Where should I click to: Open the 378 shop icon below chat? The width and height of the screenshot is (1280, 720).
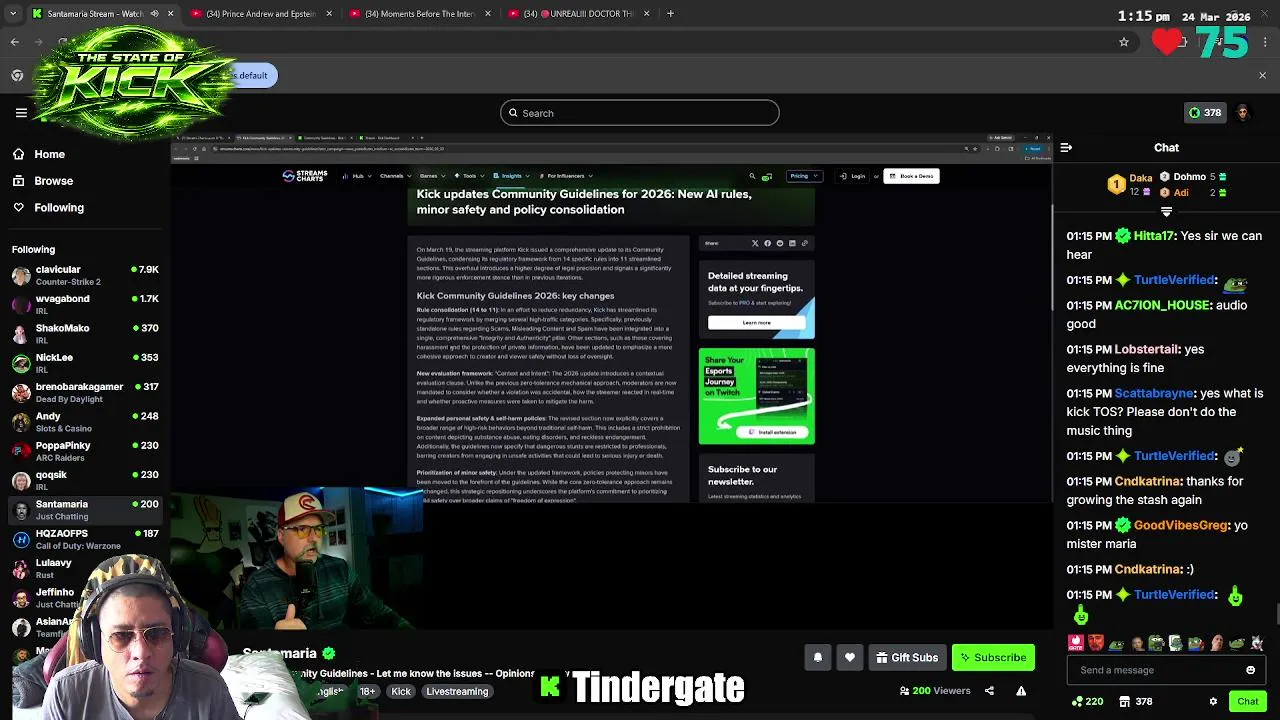[x=1136, y=701]
